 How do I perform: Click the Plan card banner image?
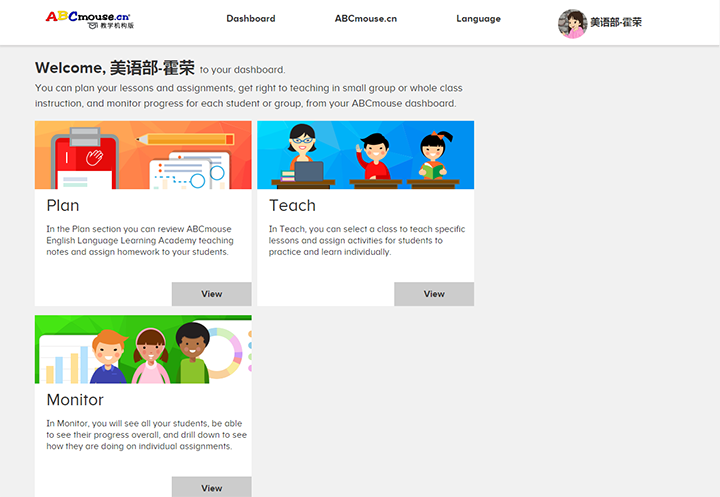pyautogui.click(x=143, y=155)
